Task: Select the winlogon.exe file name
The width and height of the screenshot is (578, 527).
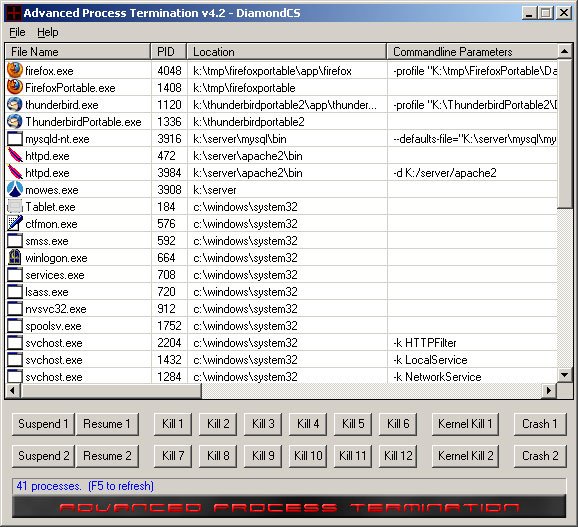Action: click(x=56, y=258)
